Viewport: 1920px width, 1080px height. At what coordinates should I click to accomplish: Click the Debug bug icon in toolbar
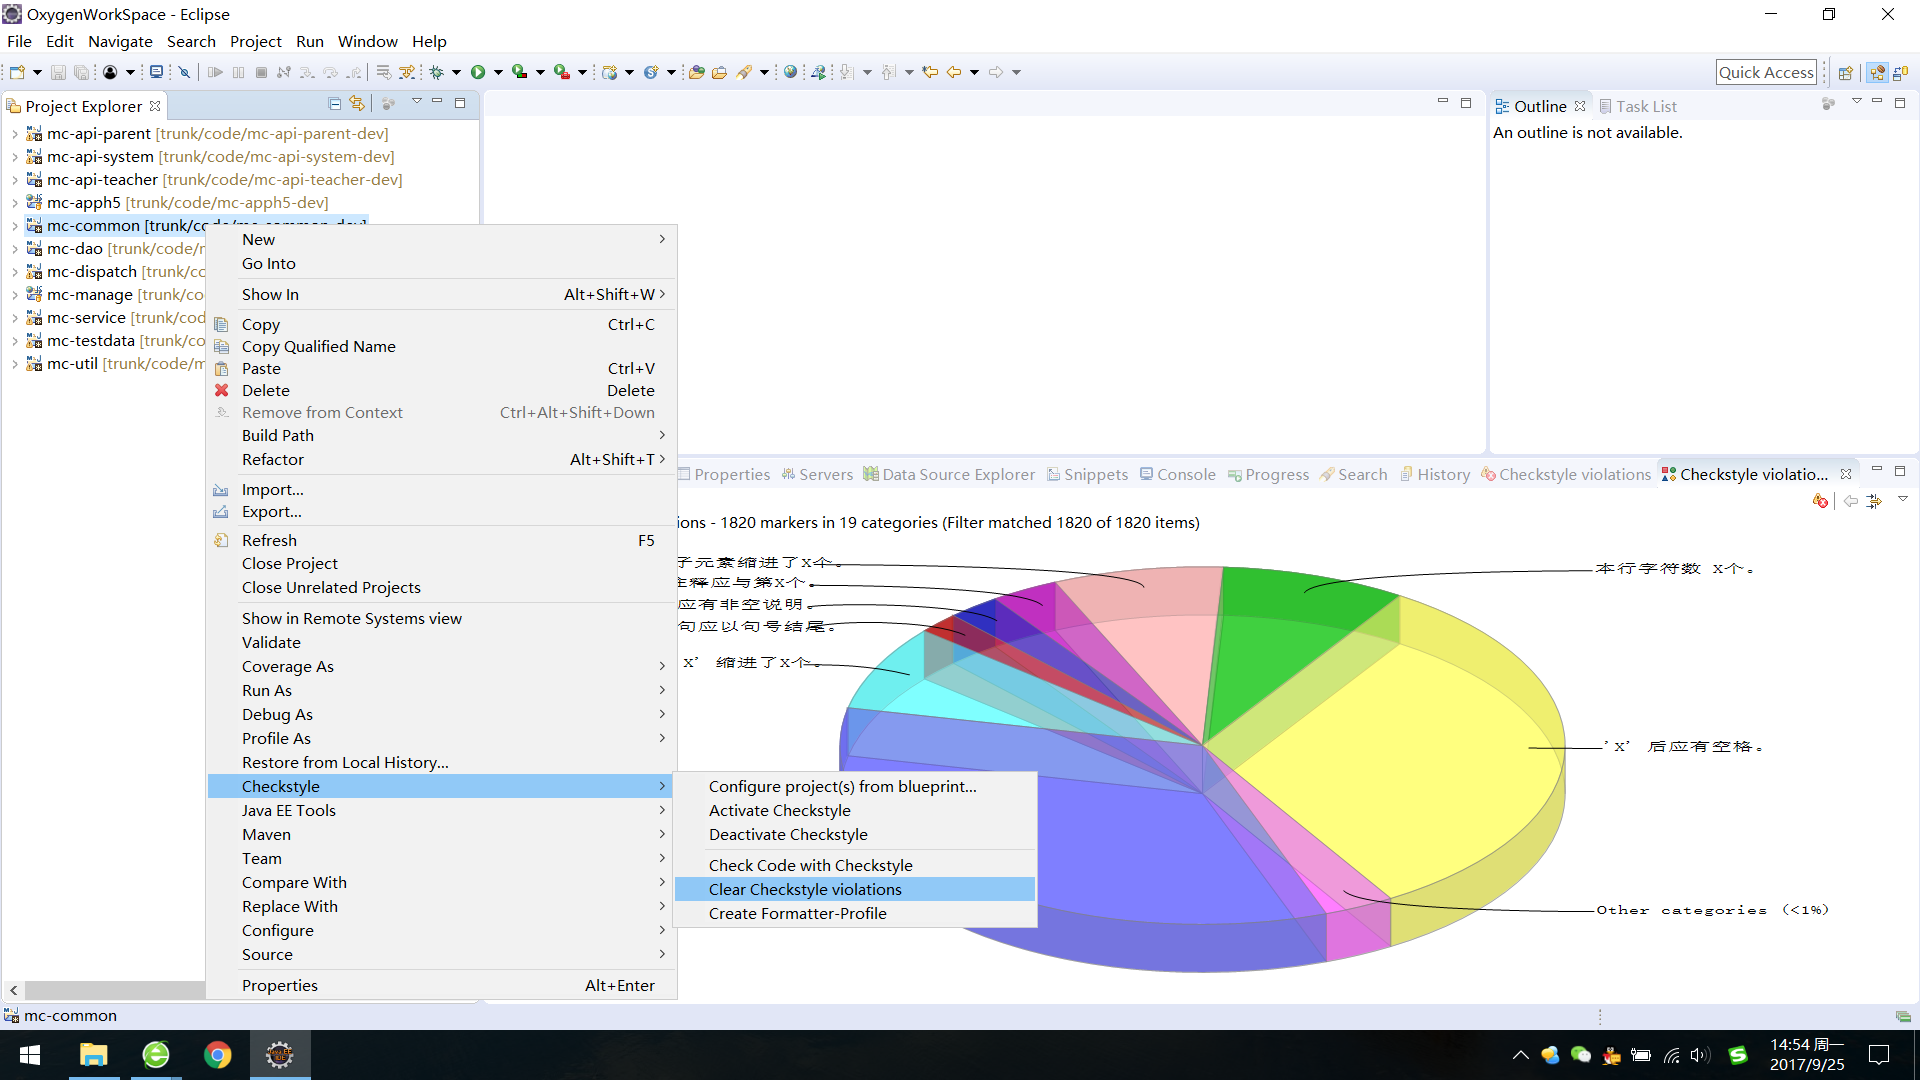point(436,72)
